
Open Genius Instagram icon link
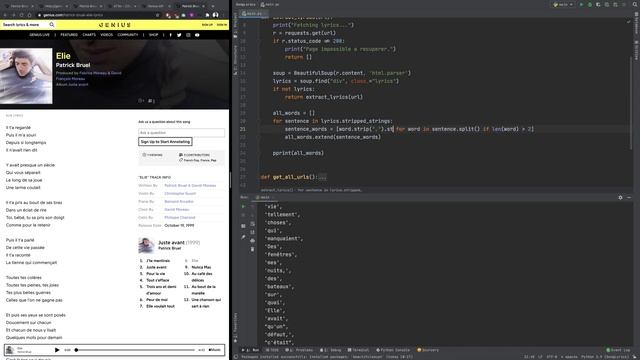(x=188, y=35)
